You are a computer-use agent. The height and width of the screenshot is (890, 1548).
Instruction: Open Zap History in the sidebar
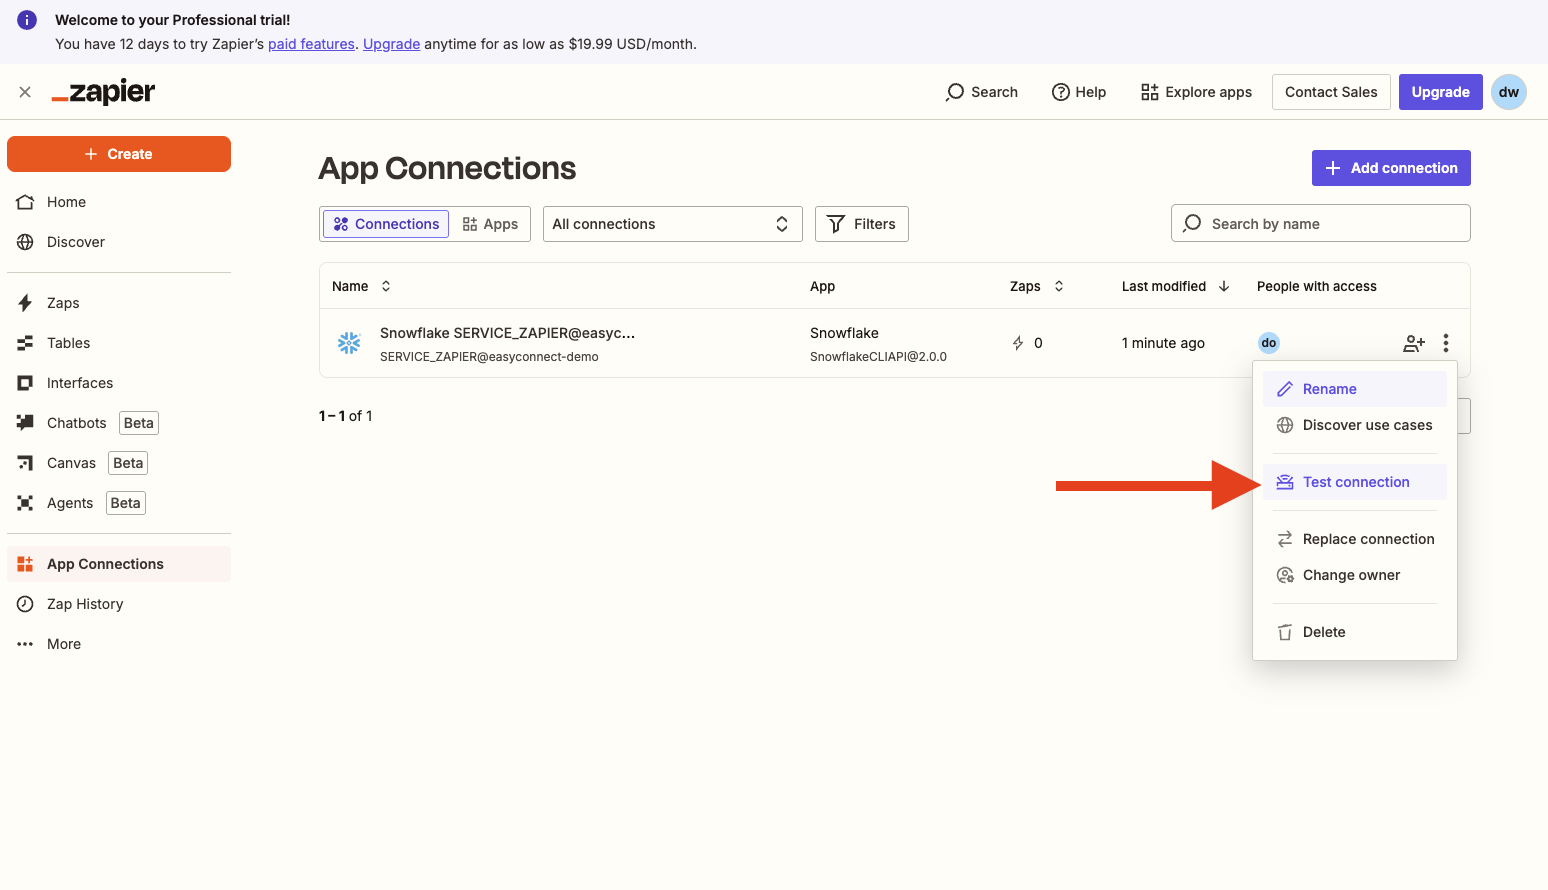pyautogui.click(x=119, y=604)
